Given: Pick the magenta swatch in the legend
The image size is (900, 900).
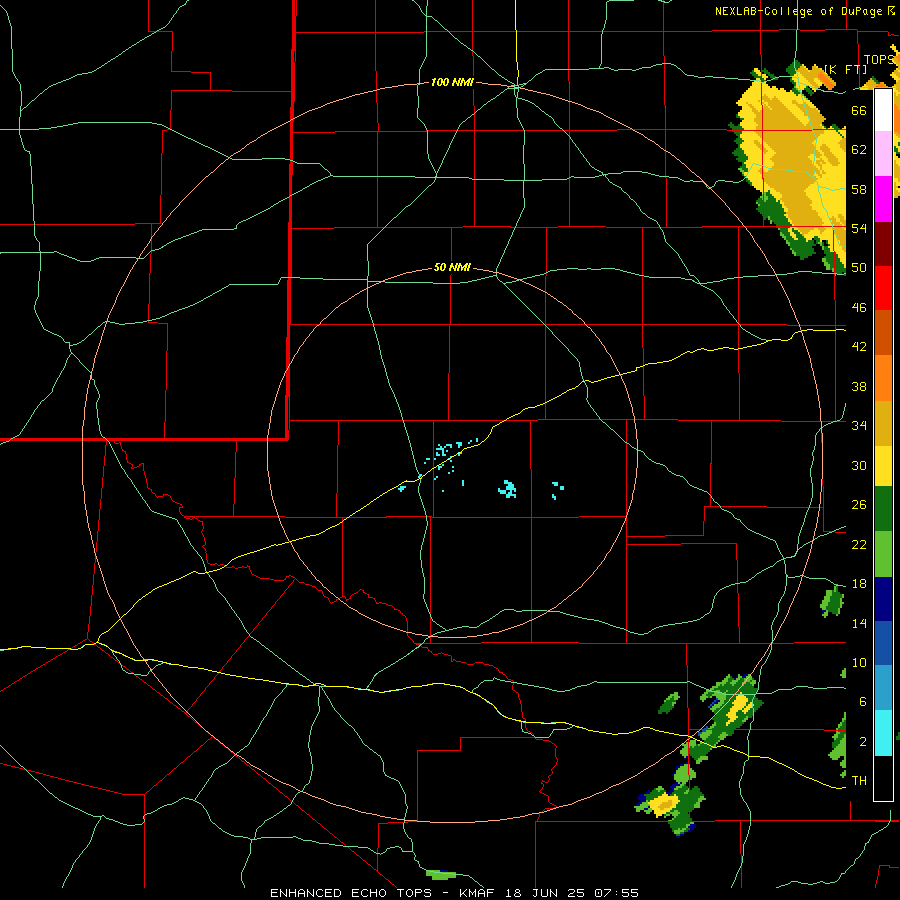Looking at the screenshot, I should tap(883, 199).
